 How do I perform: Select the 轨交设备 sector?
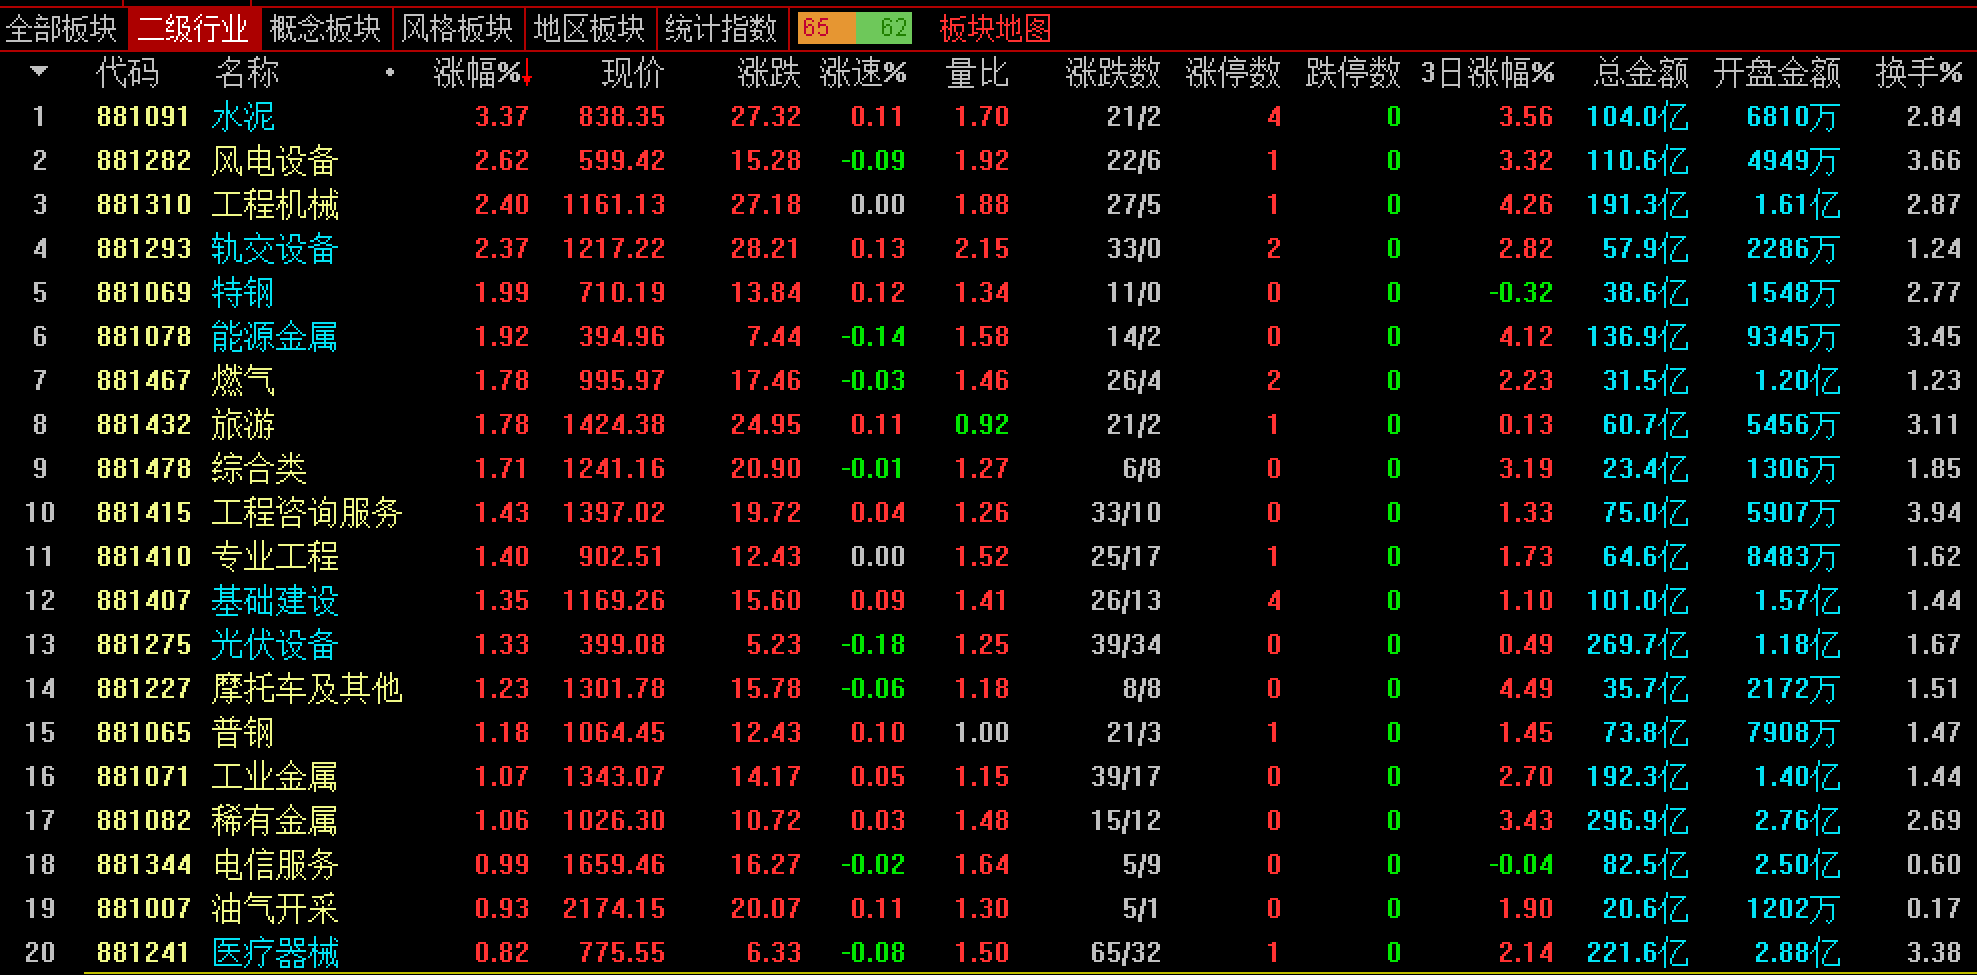[275, 249]
